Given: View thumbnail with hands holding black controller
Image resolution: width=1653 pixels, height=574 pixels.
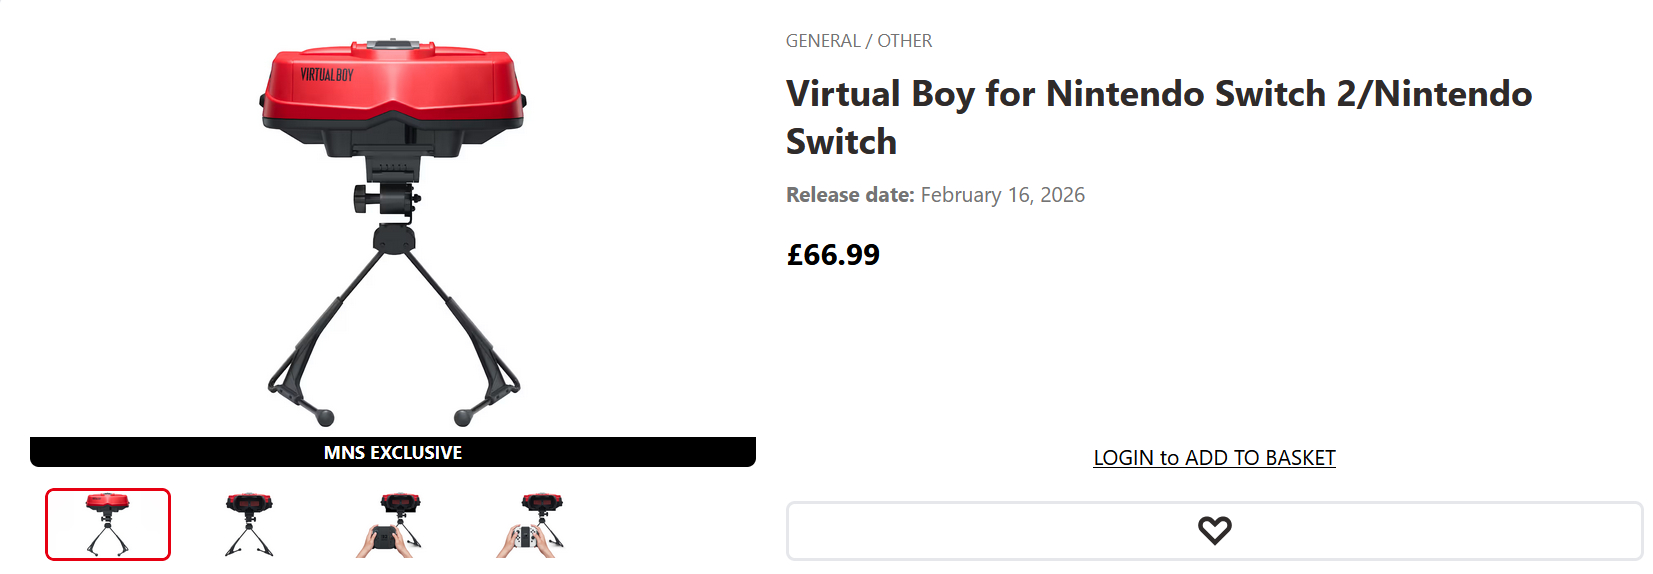Looking at the screenshot, I should tap(390, 525).
